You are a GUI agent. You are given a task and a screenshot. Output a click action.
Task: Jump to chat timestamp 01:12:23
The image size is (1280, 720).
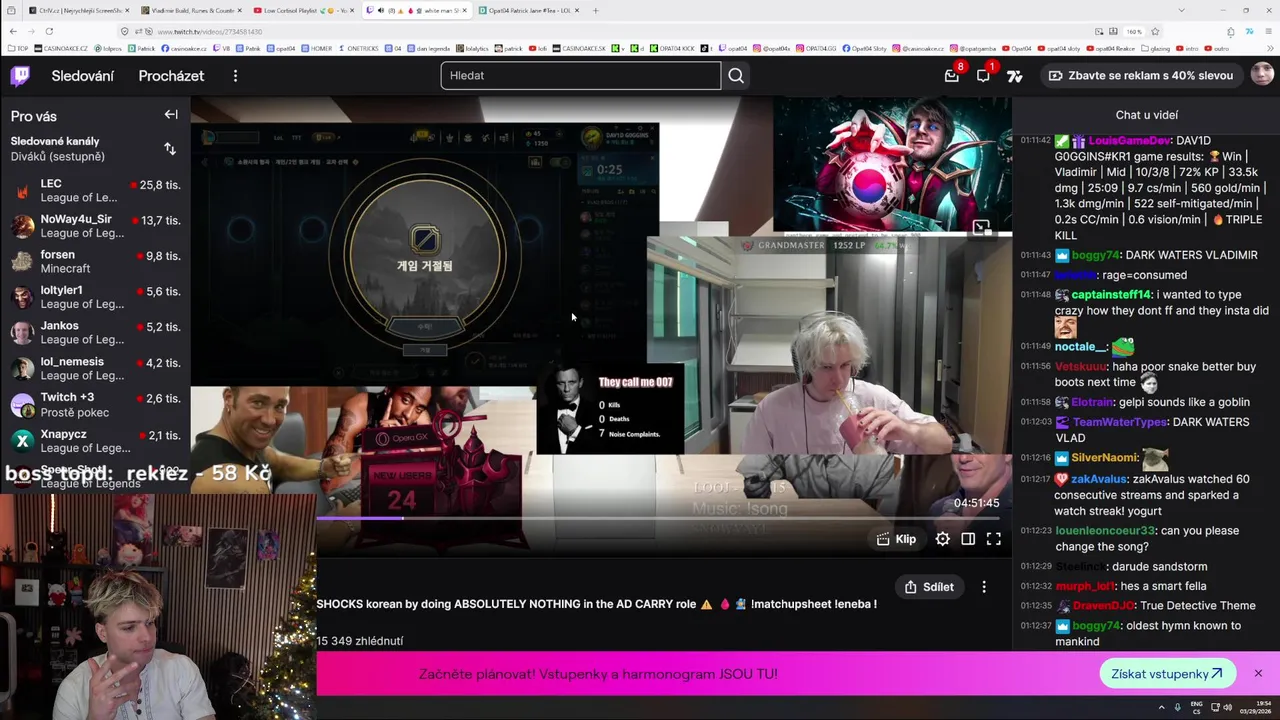[x=1035, y=531]
